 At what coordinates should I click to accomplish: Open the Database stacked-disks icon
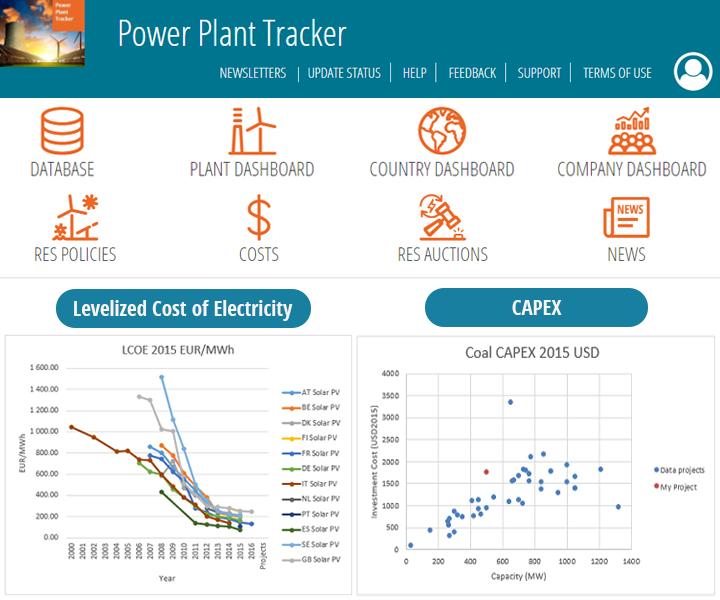pyautogui.click(x=62, y=131)
